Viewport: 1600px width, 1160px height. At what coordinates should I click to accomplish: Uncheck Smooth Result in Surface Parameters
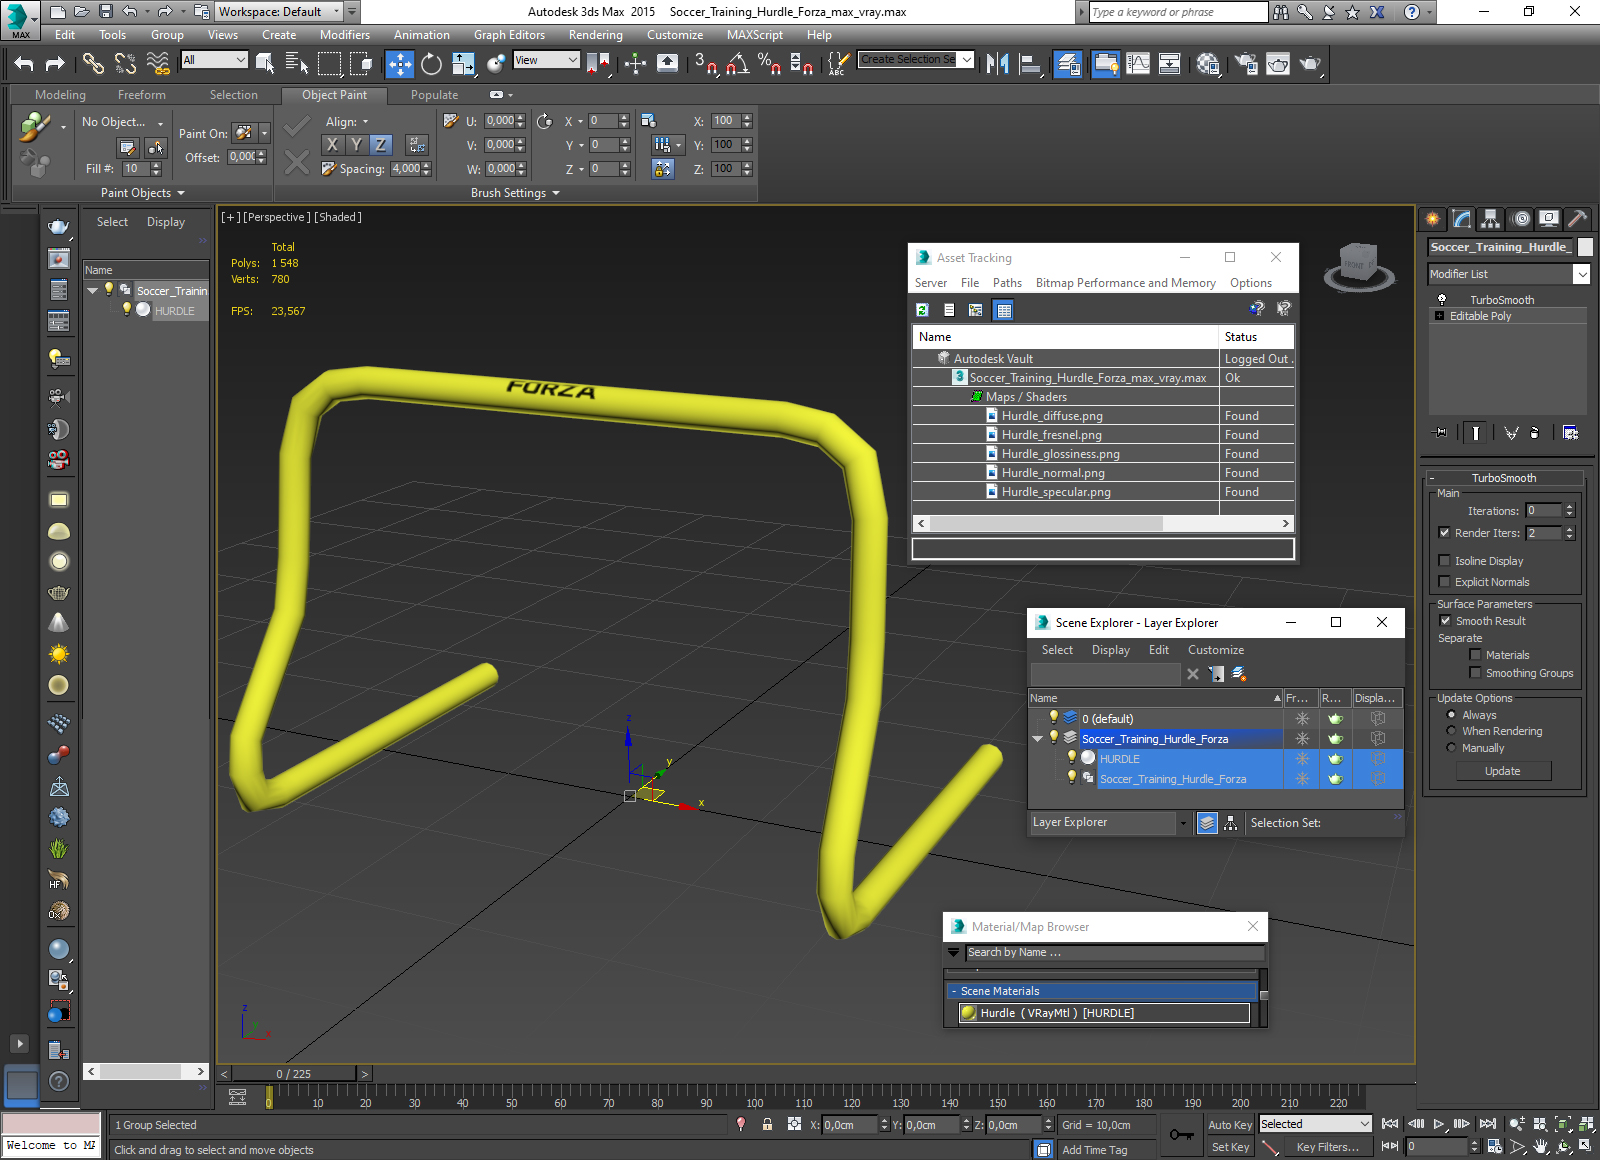[x=1445, y=621]
